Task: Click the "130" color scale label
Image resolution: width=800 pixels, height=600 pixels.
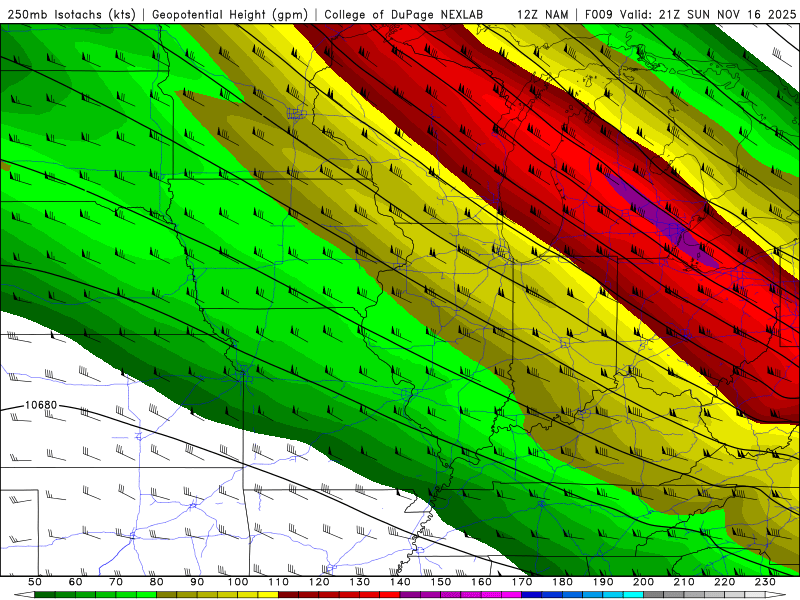Action: pyautogui.click(x=360, y=582)
